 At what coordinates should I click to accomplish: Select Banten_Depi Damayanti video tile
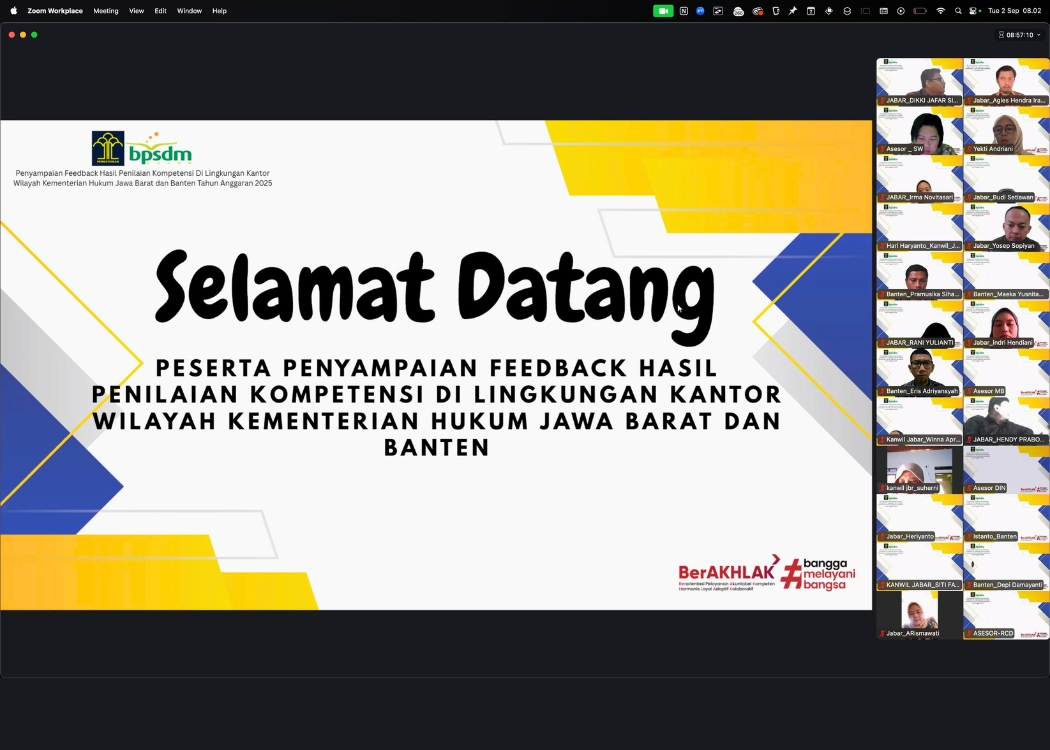[x=1006, y=566]
